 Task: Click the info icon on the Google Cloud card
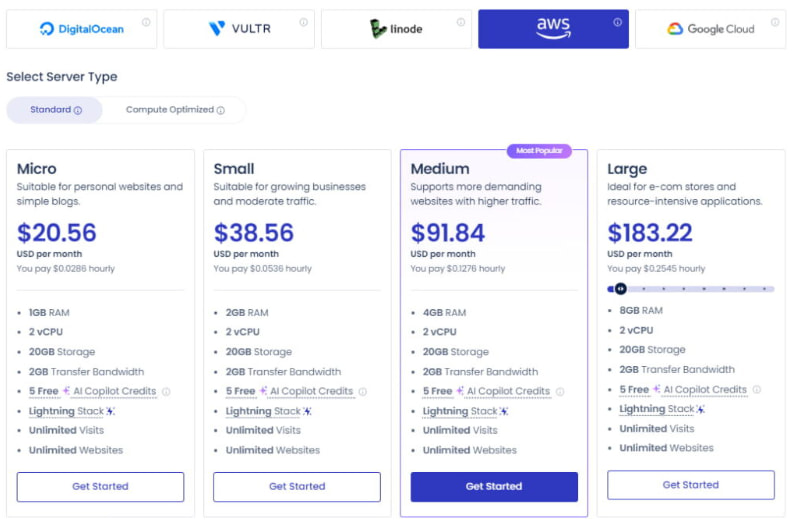(775, 22)
